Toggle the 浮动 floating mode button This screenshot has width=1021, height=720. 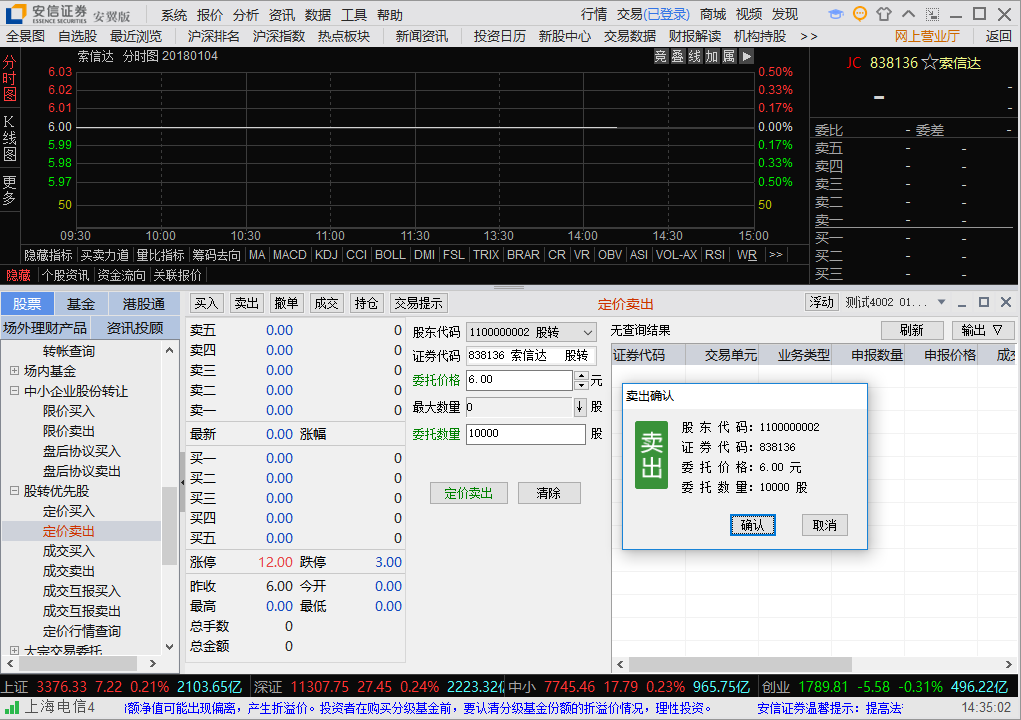(x=822, y=302)
